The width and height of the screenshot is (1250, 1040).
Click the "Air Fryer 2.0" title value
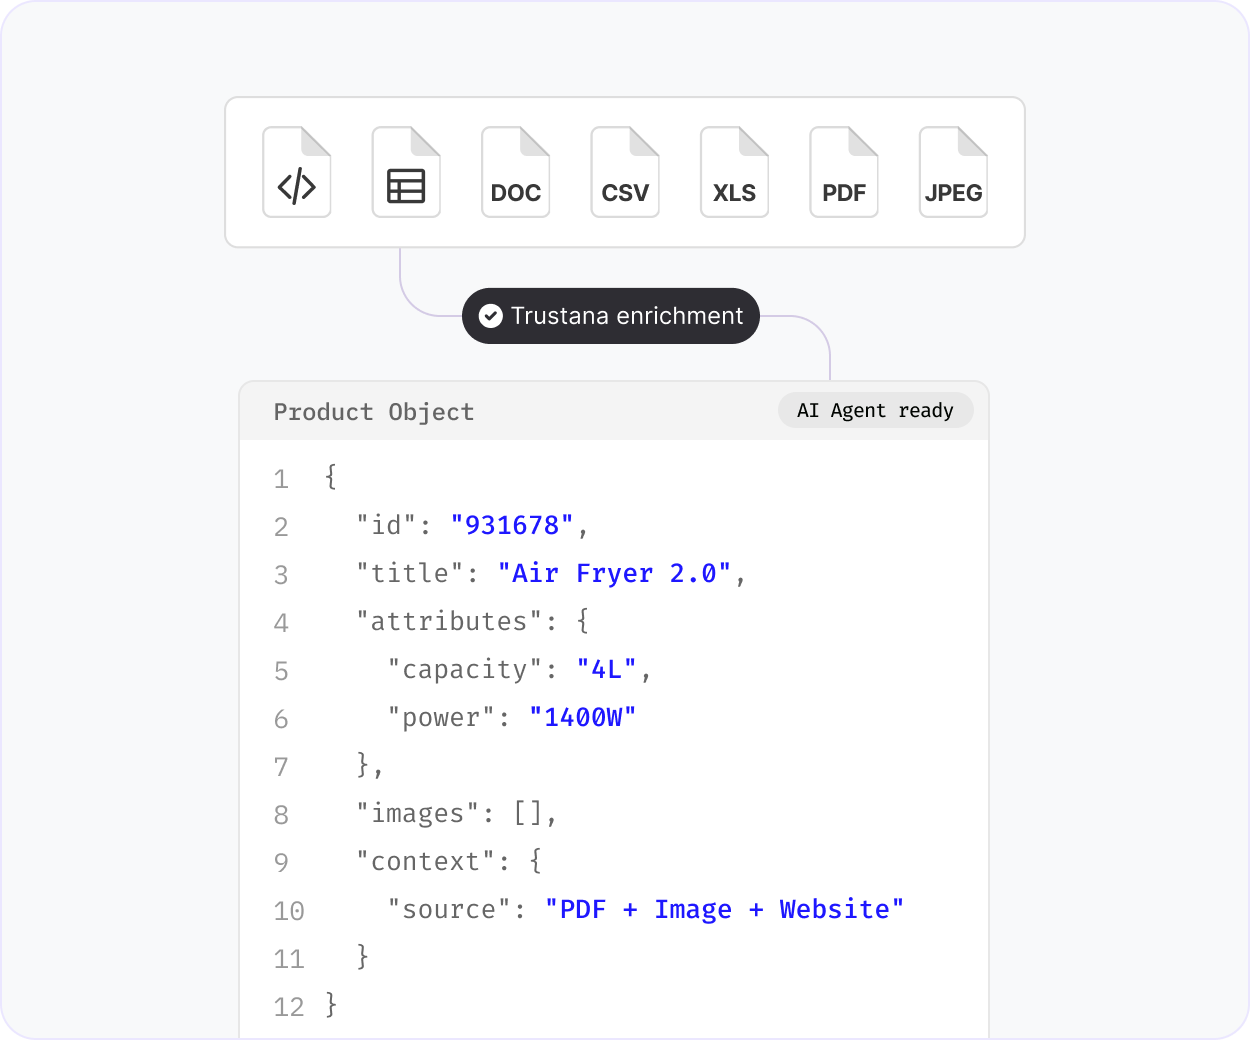pyautogui.click(x=614, y=573)
